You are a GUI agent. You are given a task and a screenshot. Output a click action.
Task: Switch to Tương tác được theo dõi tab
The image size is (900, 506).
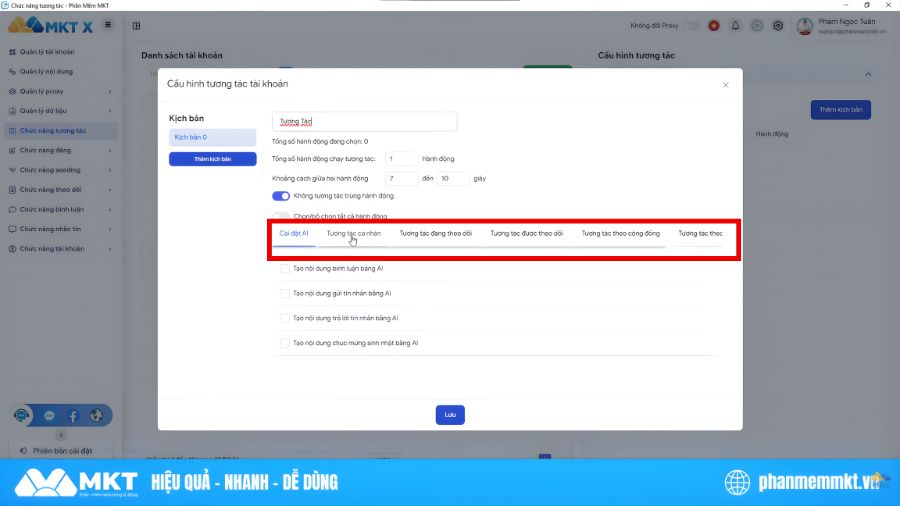point(526,233)
